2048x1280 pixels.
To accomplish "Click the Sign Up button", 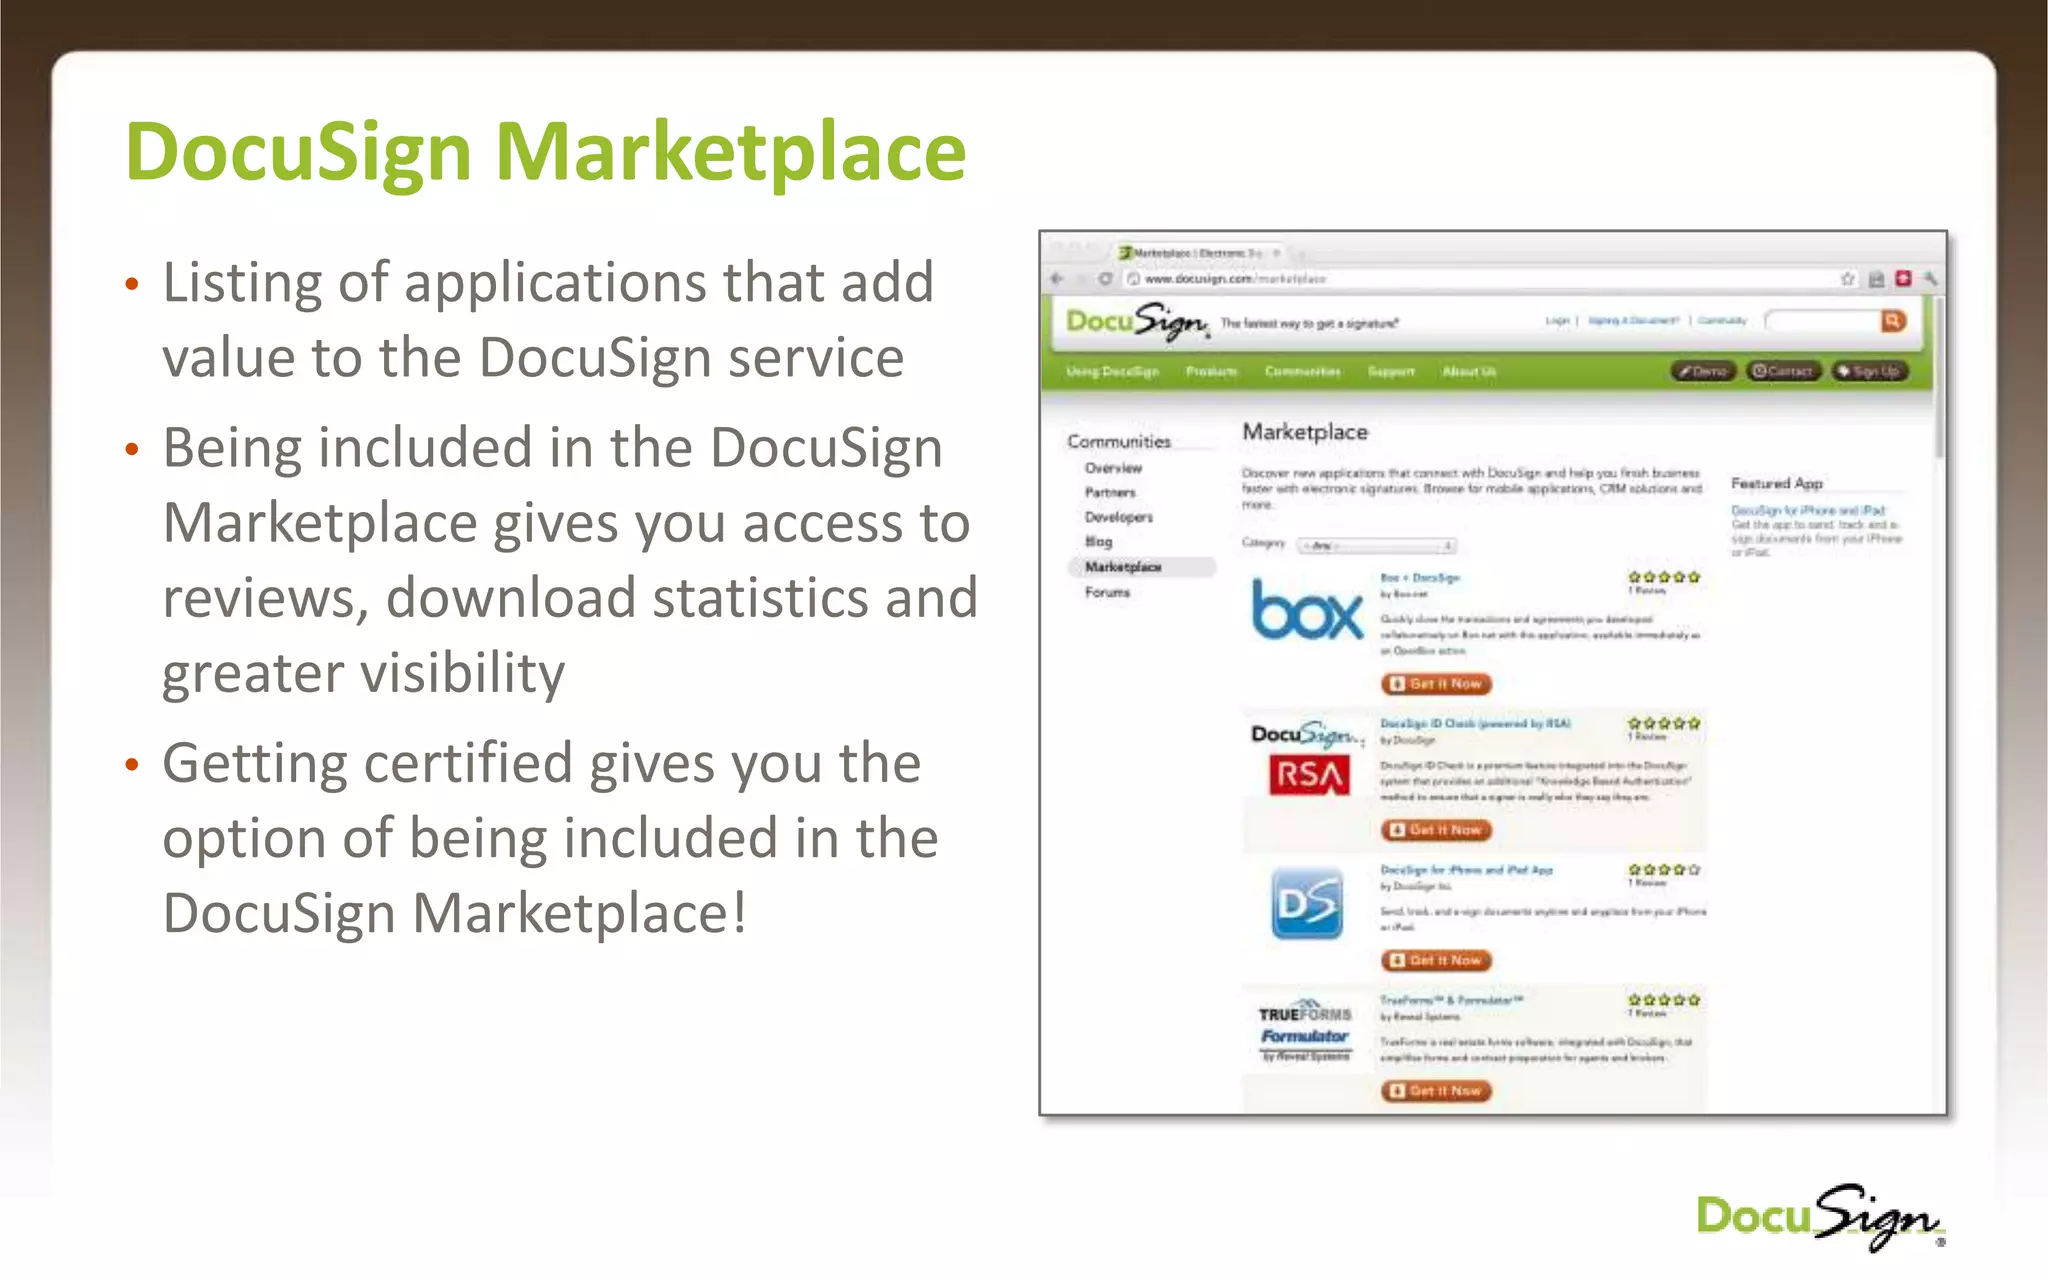I will click(x=1869, y=371).
